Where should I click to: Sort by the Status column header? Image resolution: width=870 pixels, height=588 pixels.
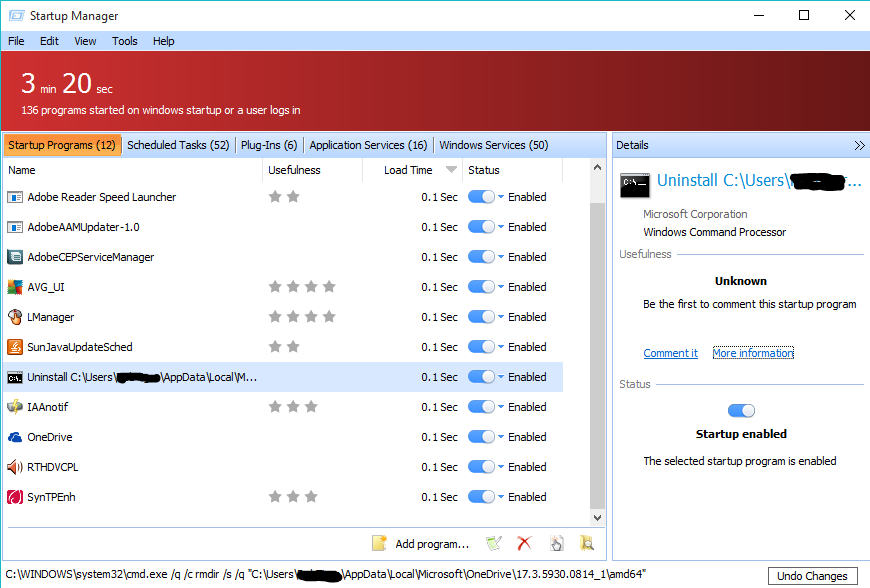[513, 170]
